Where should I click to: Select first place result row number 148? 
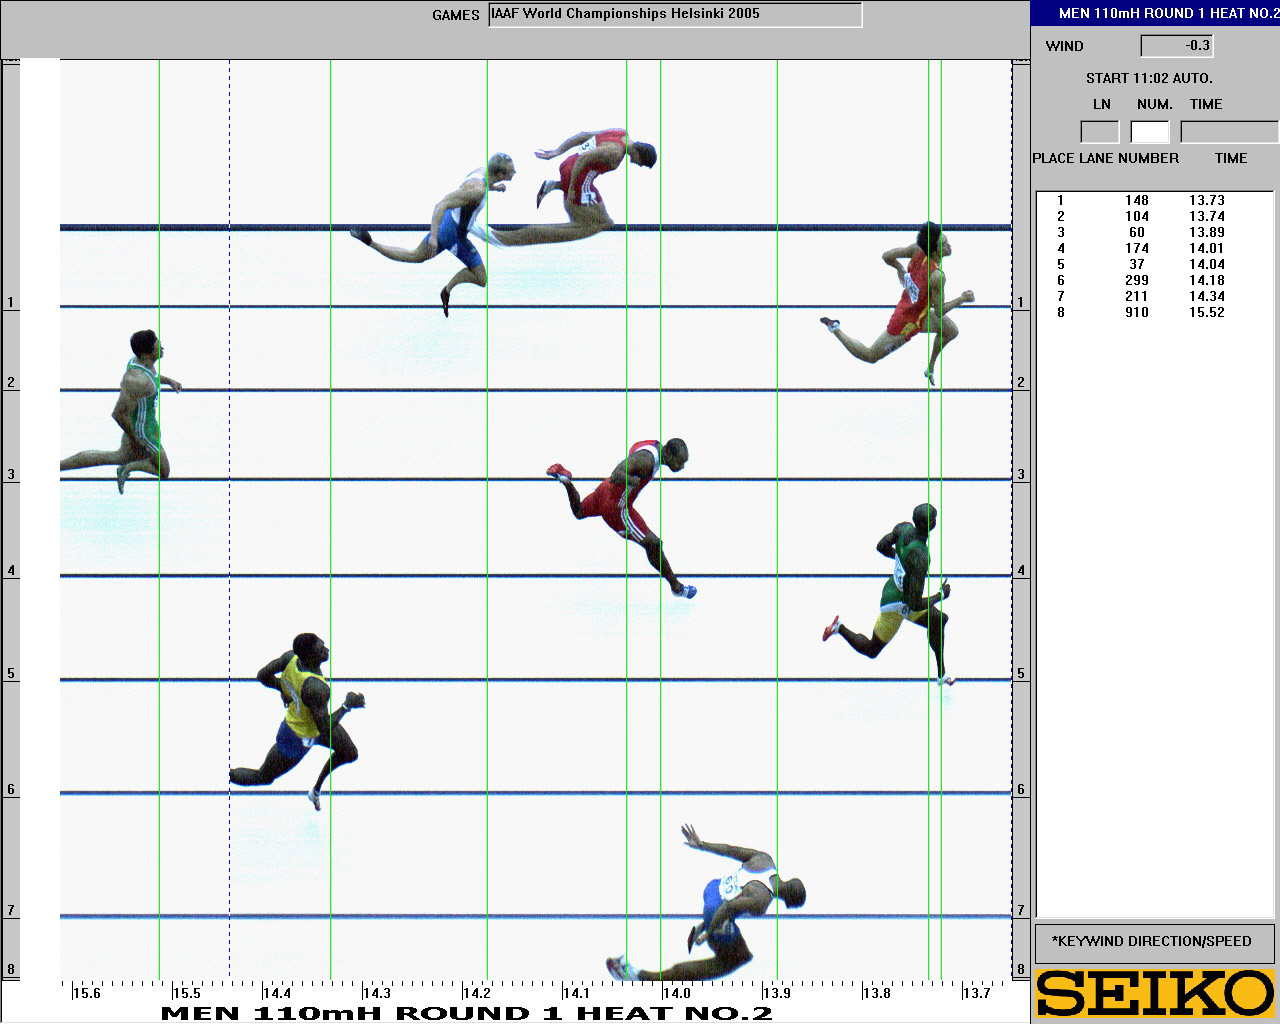[1137, 200]
